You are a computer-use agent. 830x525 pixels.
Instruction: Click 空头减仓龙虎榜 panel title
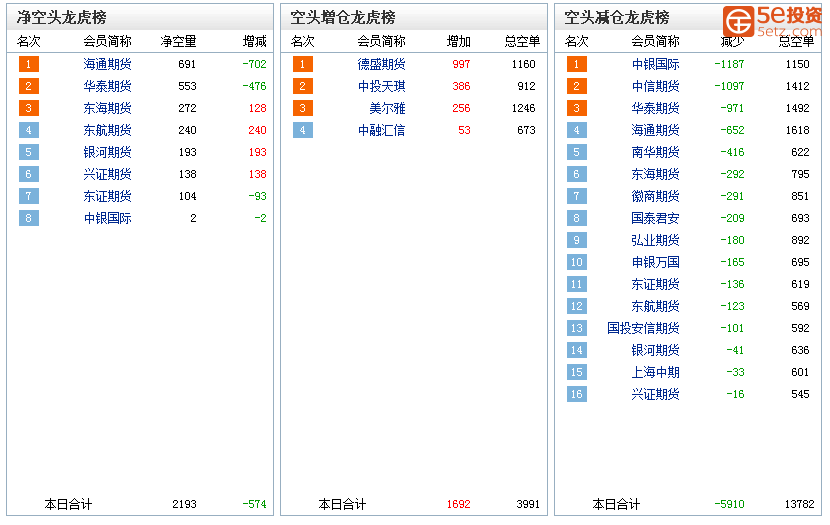[617, 17]
